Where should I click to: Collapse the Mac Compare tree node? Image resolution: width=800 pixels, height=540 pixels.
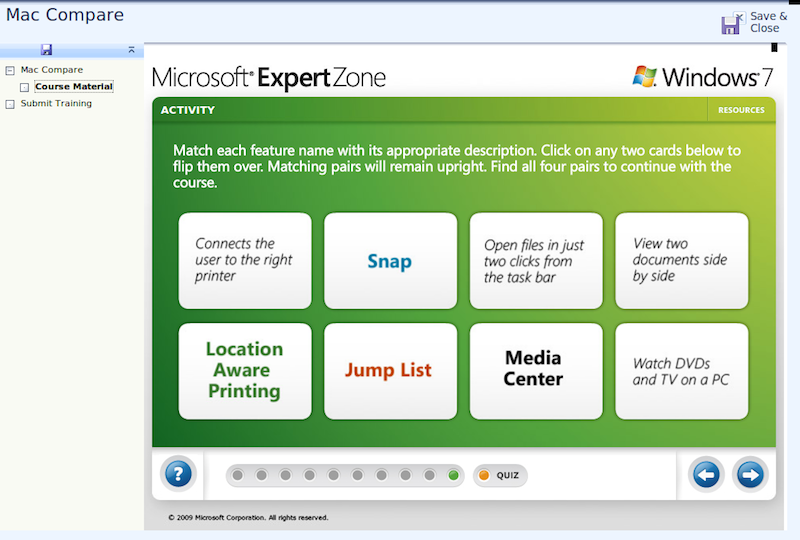[x=10, y=70]
